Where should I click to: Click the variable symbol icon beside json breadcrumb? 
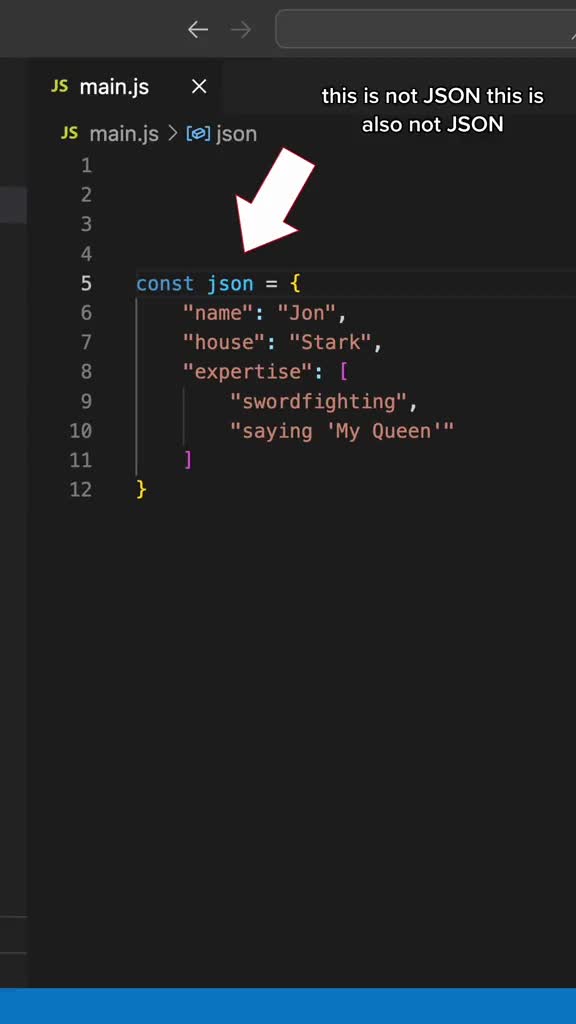click(198, 134)
